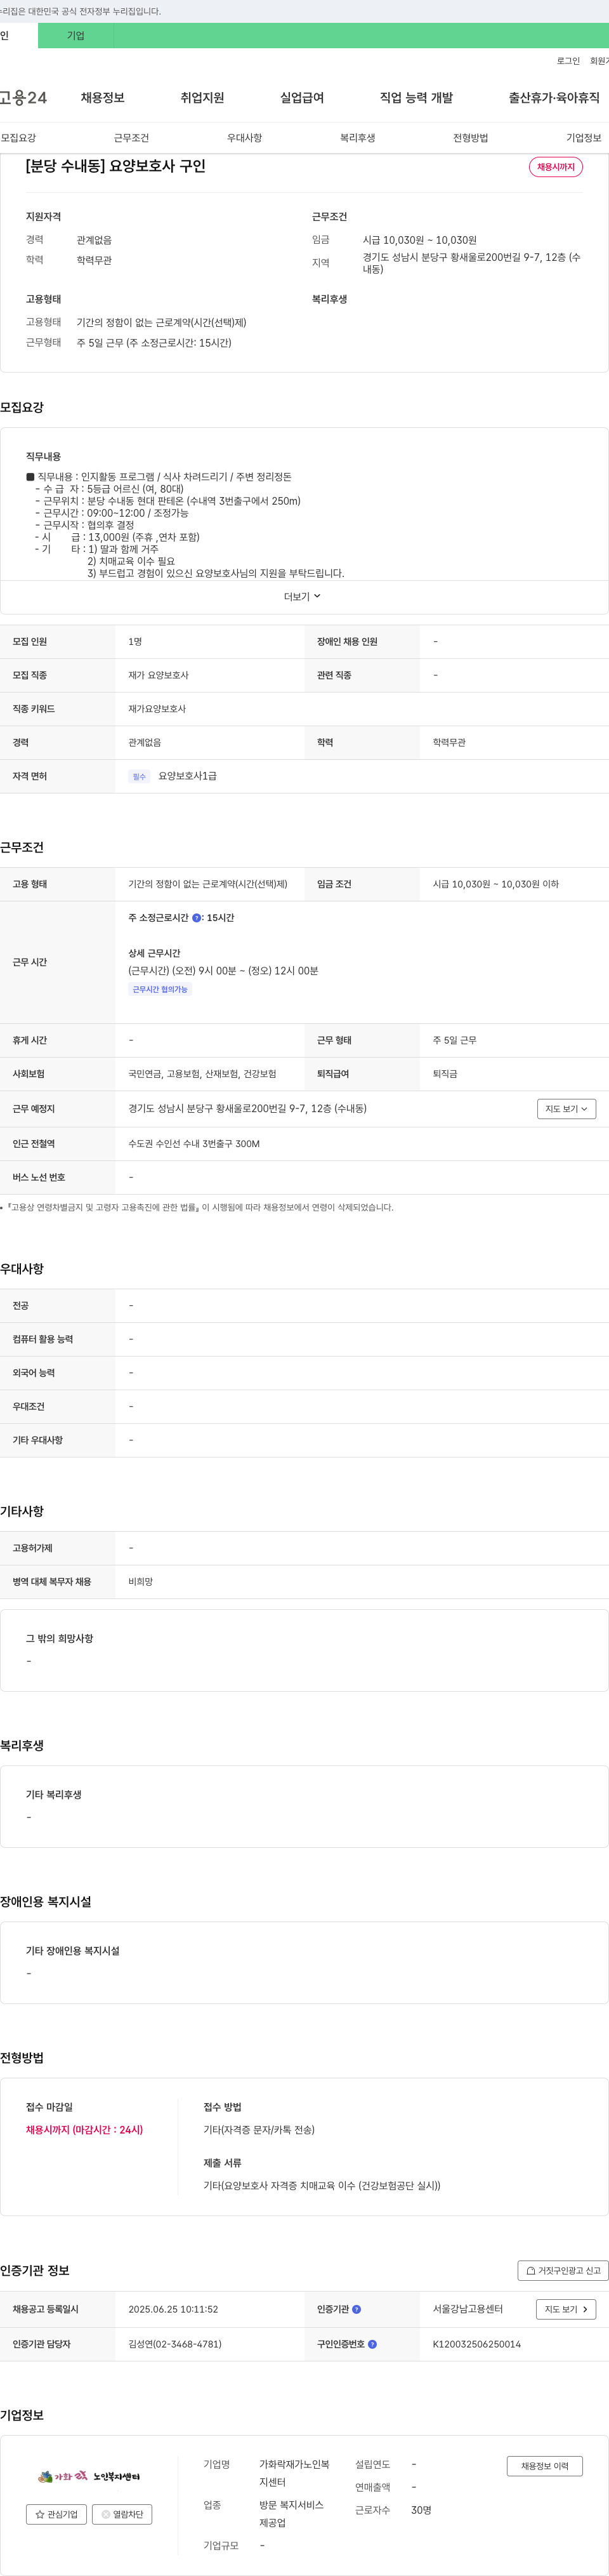Open 지도 보기 for 서울강남고용센터
Screen dimensions: 609x2576
tap(566, 2309)
